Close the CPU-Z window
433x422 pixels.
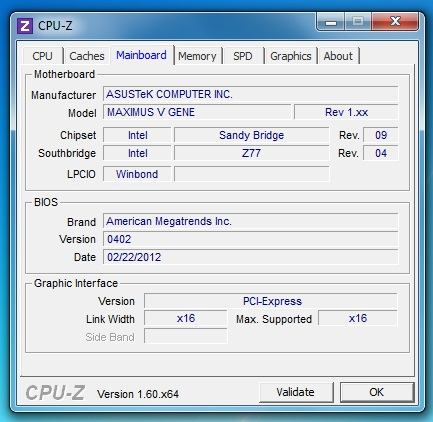395,22
